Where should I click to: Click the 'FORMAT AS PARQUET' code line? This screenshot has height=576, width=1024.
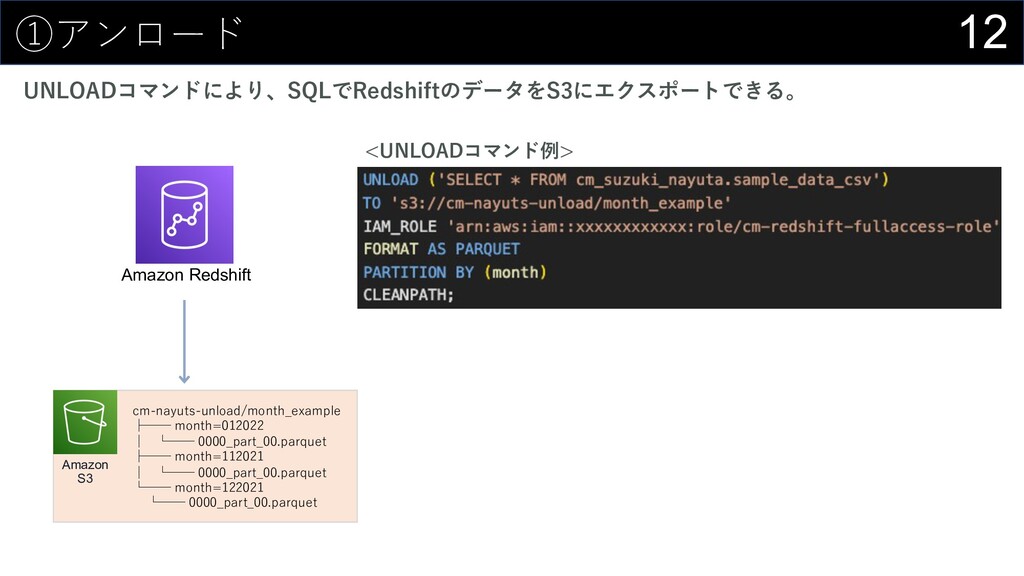441,249
